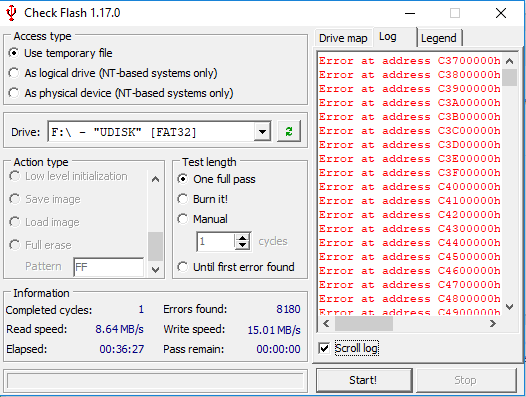Click Errors found value 8180
The image size is (526, 397).
[x=288, y=309]
